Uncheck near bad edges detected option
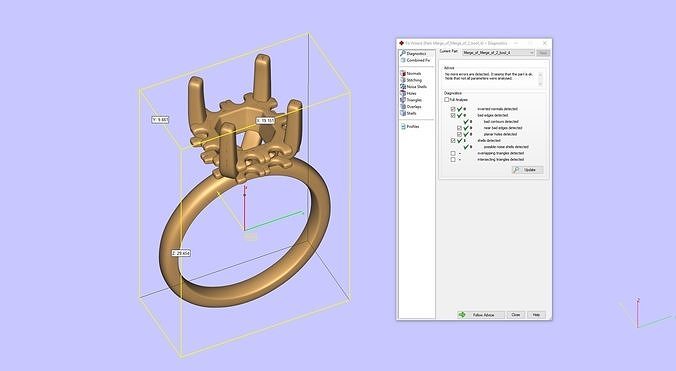Screen dimensions: 676x371 click(x=459, y=128)
